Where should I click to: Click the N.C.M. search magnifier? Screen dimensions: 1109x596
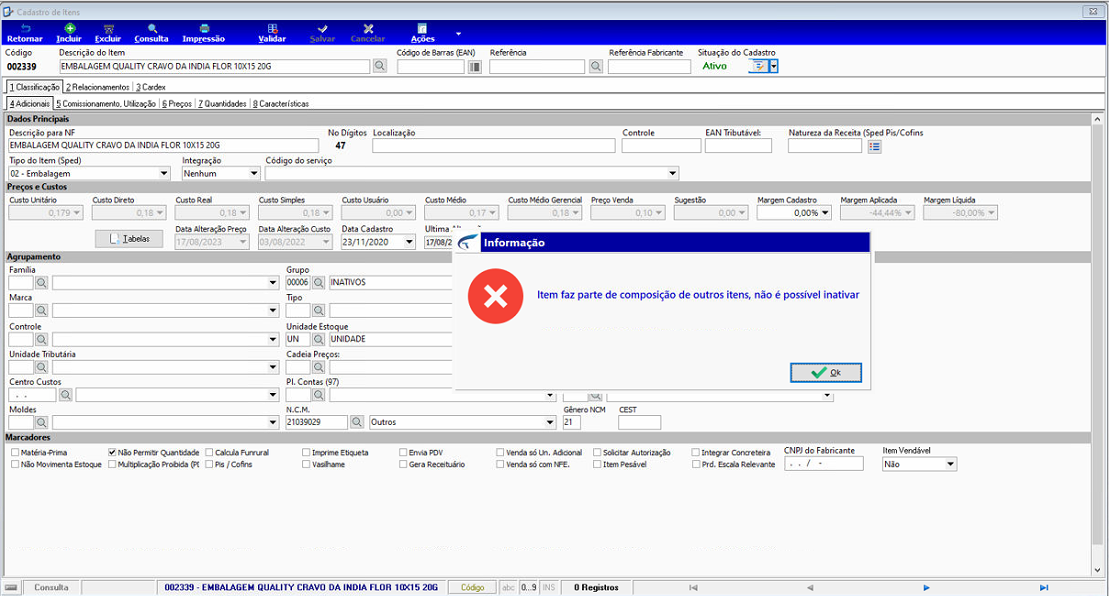pos(357,422)
